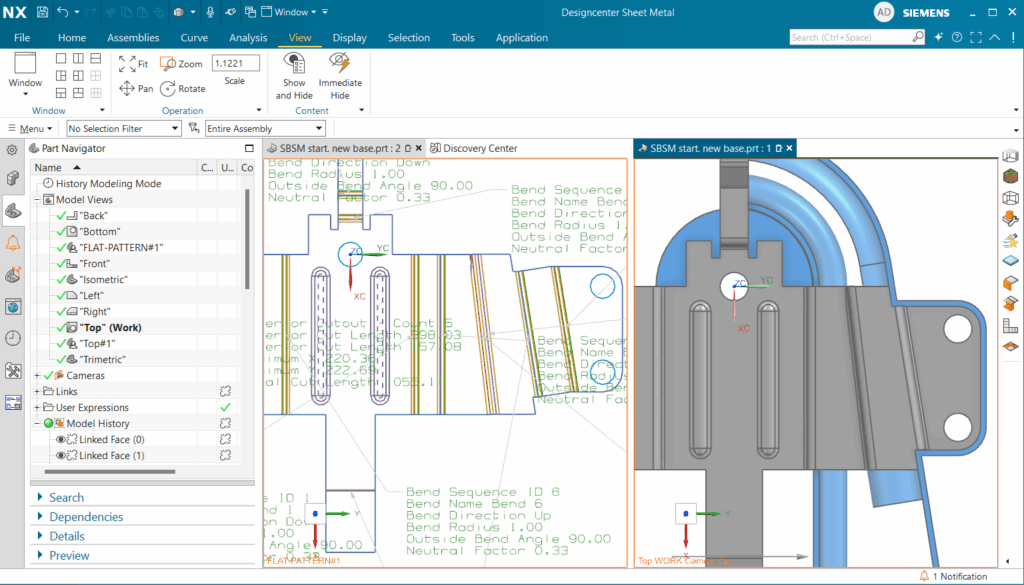Click the Immediate Hide tool
Image resolution: width=1024 pixels, height=585 pixels.
click(x=340, y=63)
